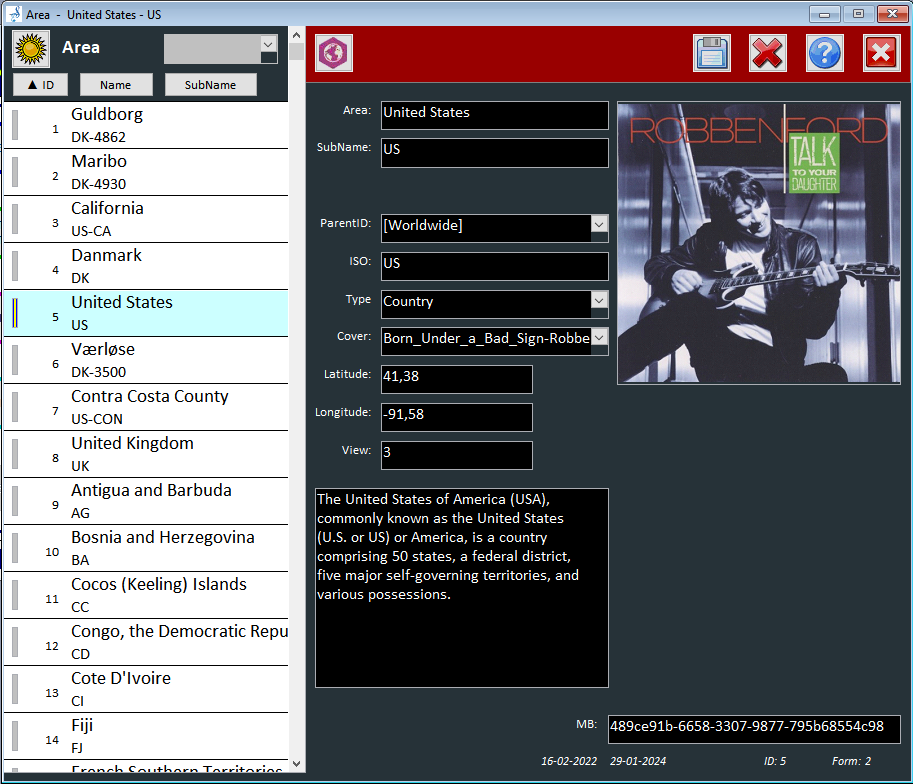
Task: Save the record with the floppy disk icon
Action: point(711,53)
